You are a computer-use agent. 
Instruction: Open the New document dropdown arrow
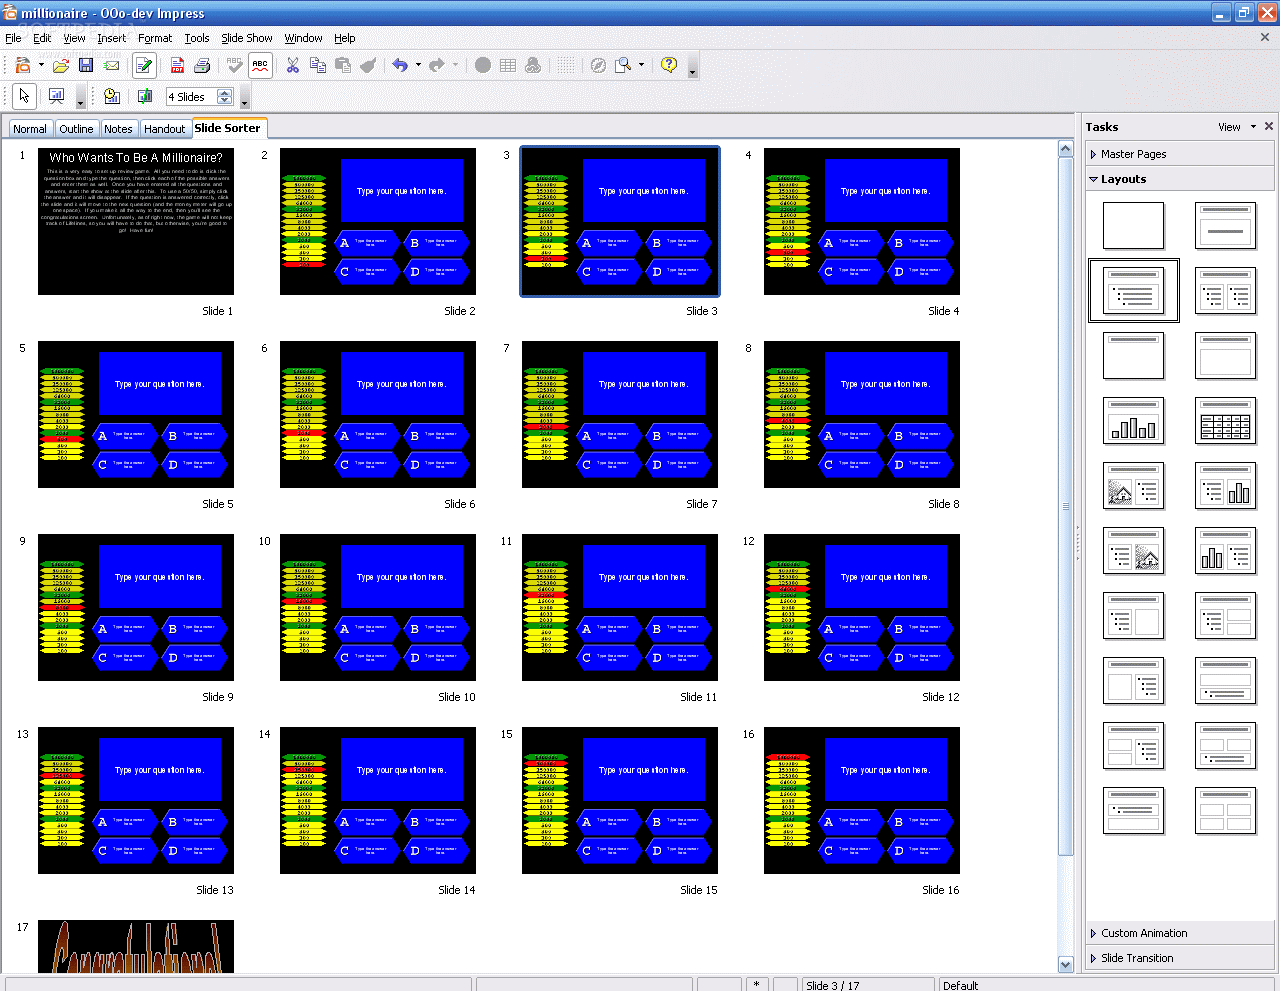[x=41, y=65]
